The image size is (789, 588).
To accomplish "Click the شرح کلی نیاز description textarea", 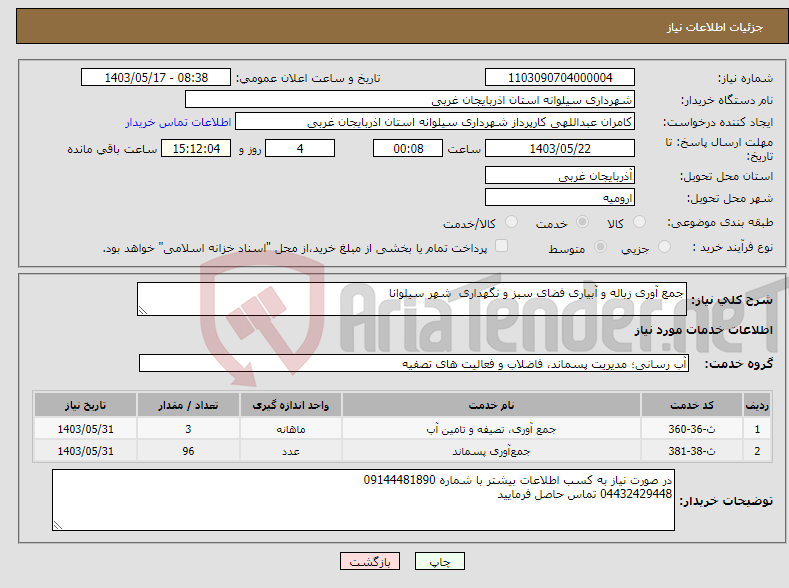I will pyautogui.click(x=412, y=299).
